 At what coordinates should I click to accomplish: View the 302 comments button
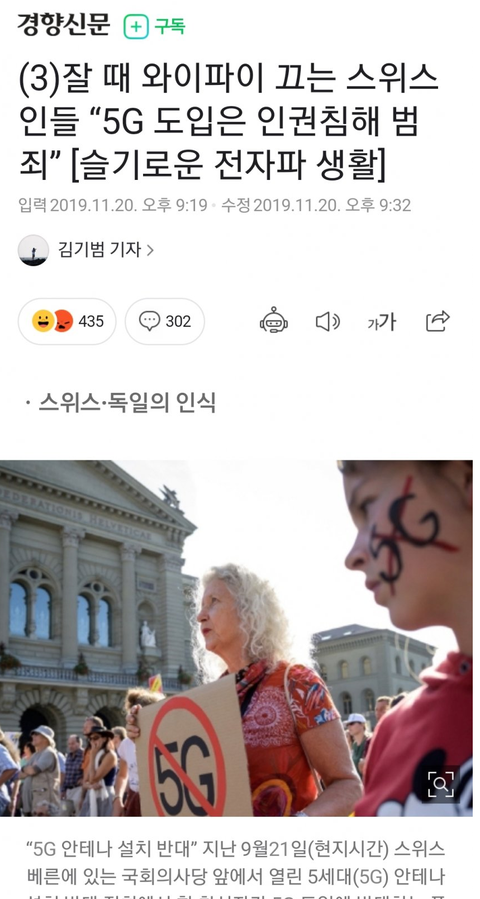pyautogui.click(x=165, y=321)
